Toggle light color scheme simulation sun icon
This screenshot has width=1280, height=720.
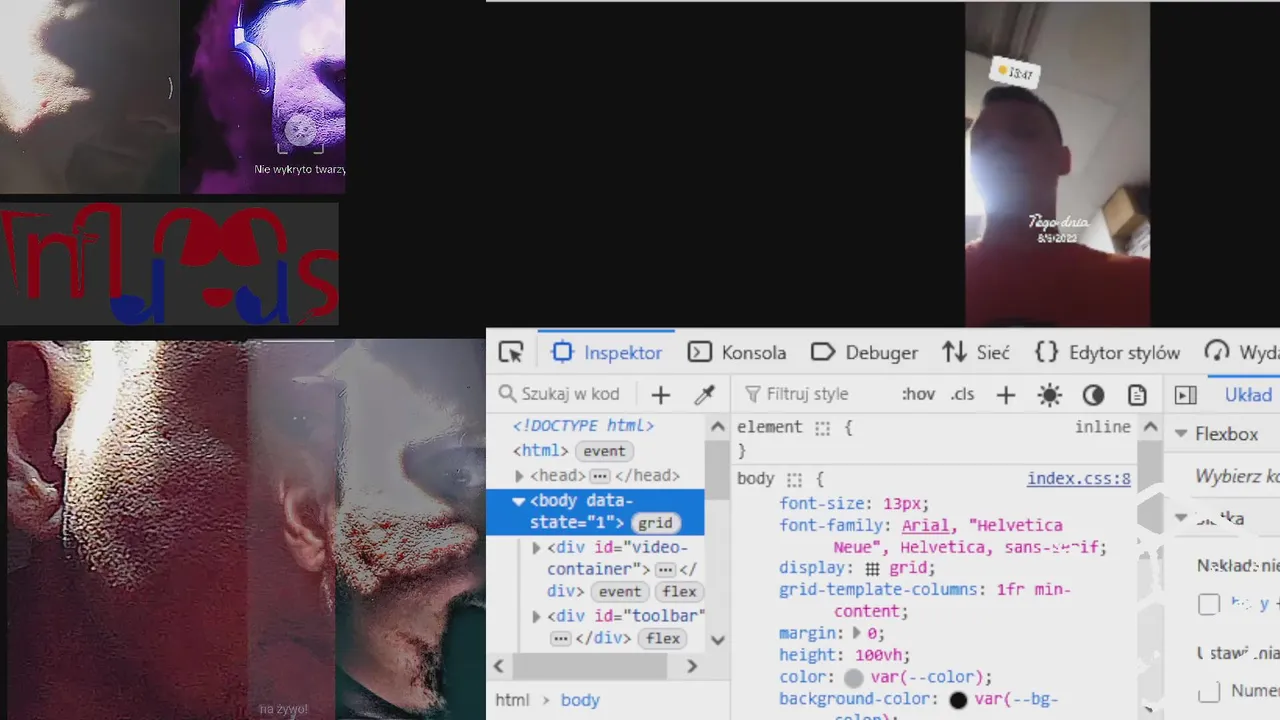[1049, 395]
